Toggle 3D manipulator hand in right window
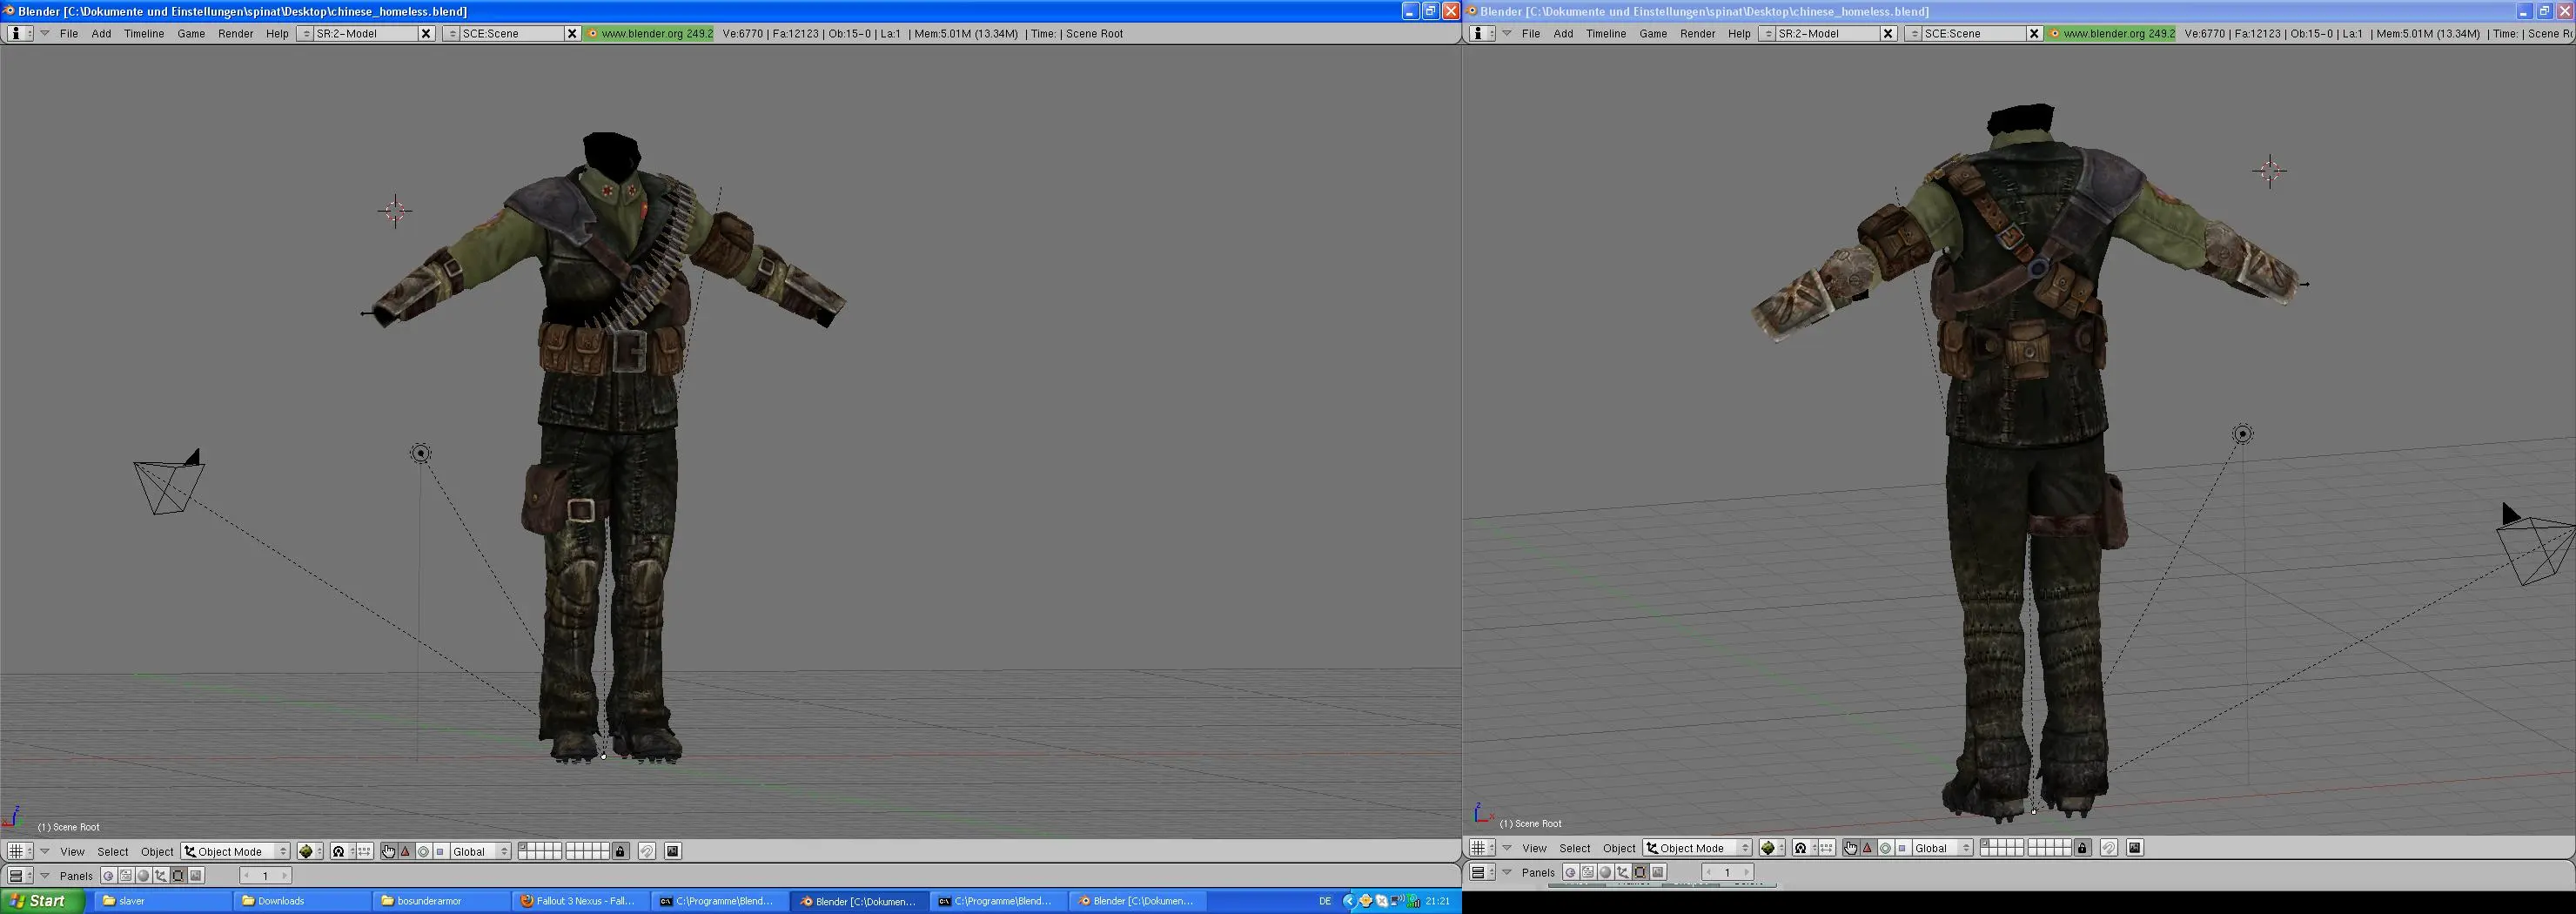This screenshot has width=2576, height=914. click(1851, 848)
